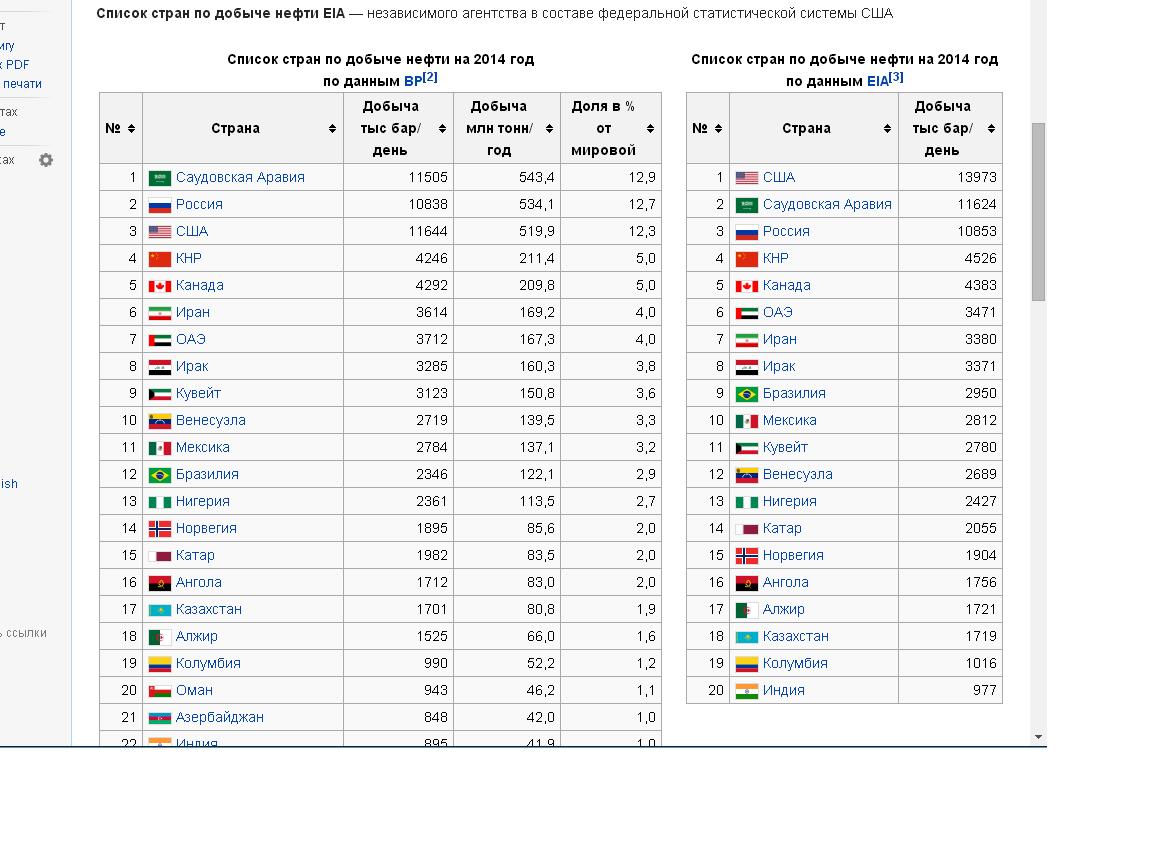Open the EIA link in right table caption
Viewport: 1152px width, 864px height.
tap(878, 82)
